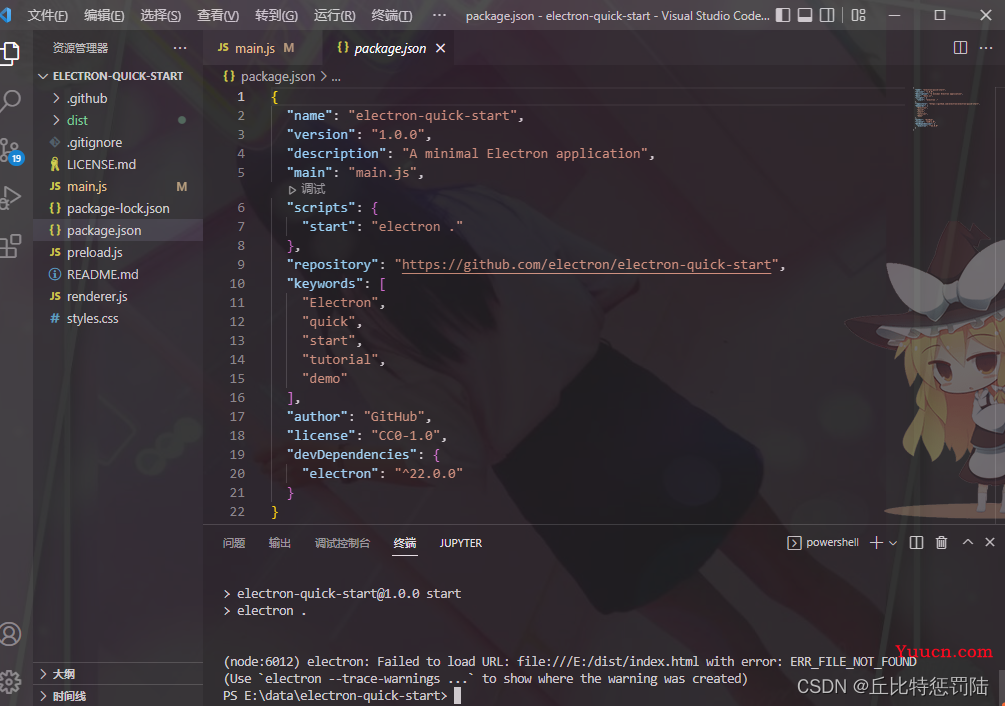Open the 终端(T) menu

(x=392, y=15)
